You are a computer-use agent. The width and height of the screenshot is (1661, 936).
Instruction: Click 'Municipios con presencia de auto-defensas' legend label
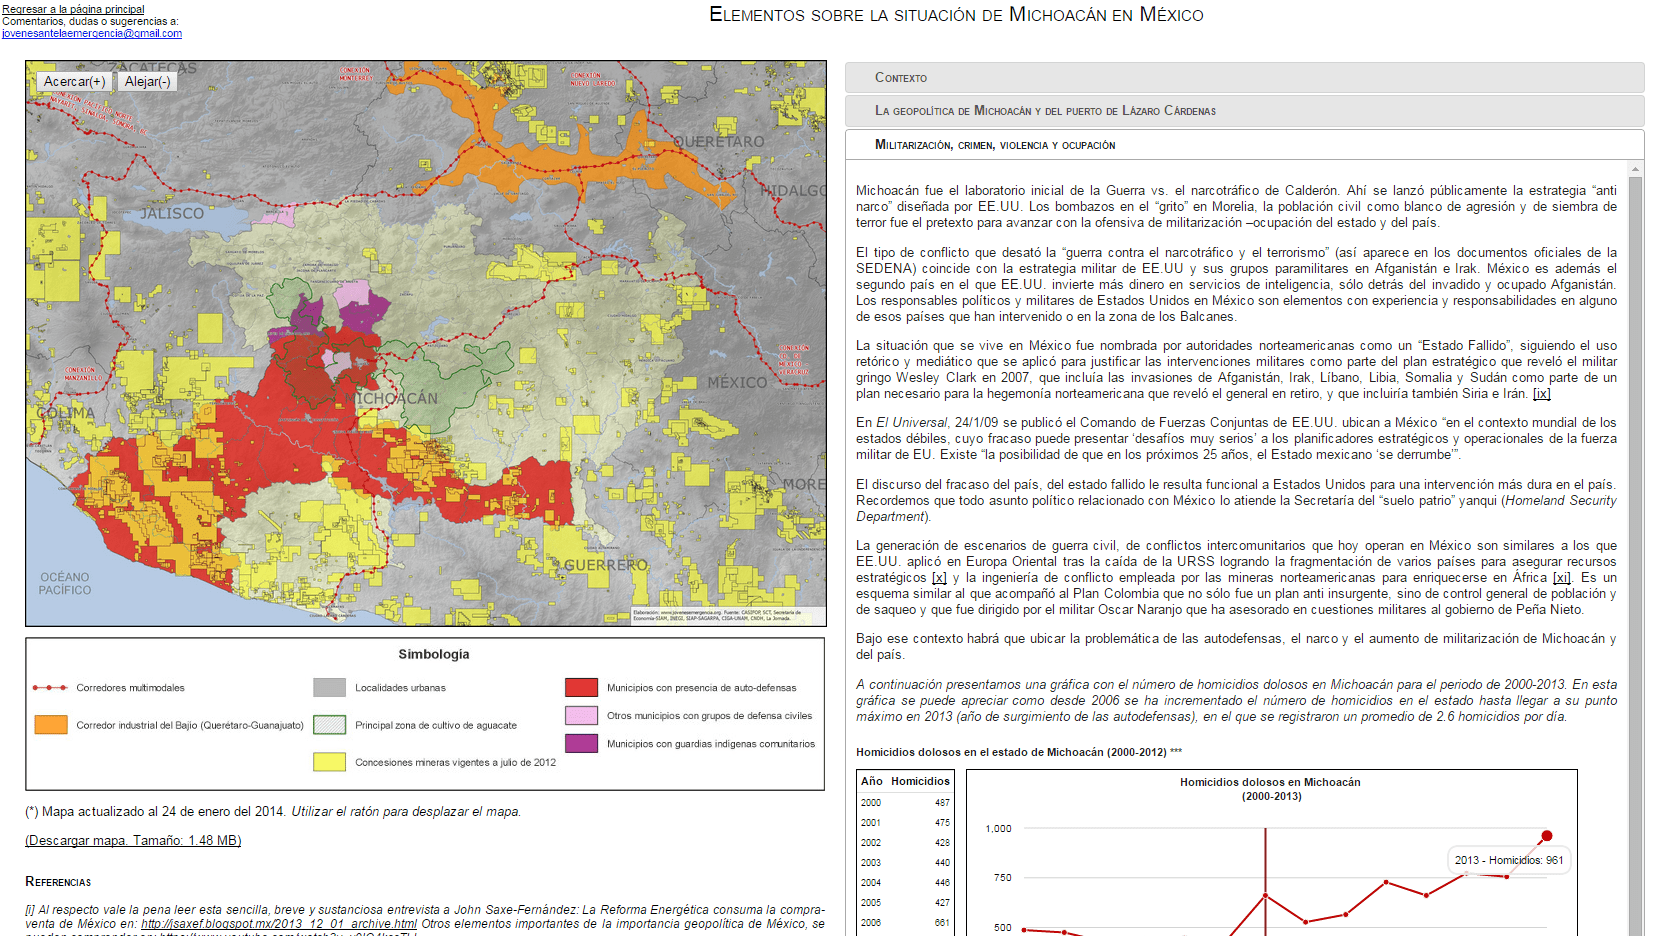coord(702,688)
